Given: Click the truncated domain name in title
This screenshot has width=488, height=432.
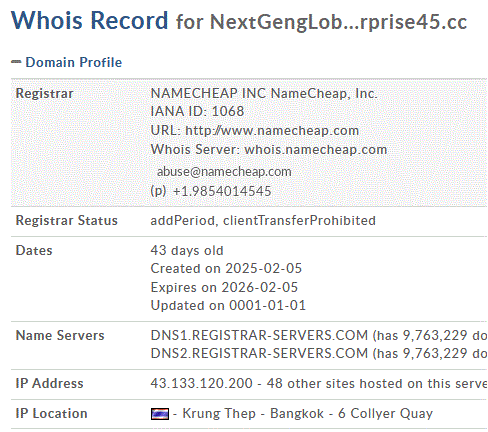Looking at the screenshot, I should click(x=338, y=22).
